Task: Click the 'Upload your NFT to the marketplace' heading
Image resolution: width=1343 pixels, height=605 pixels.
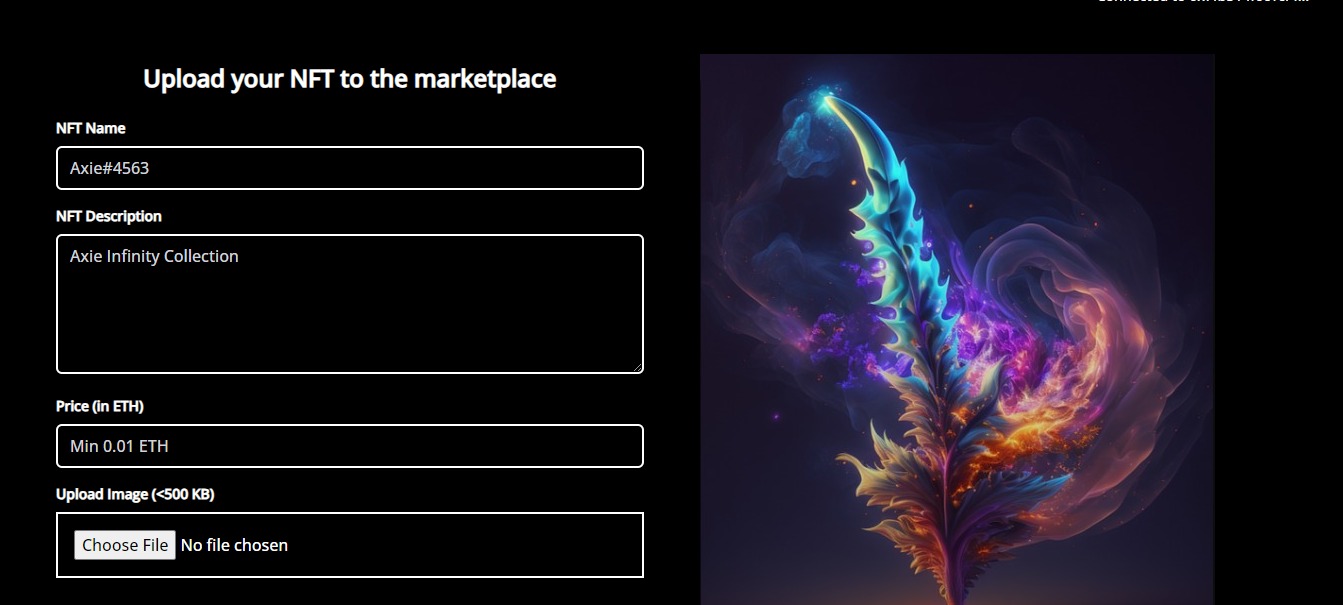Action: [x=350, y=78]
